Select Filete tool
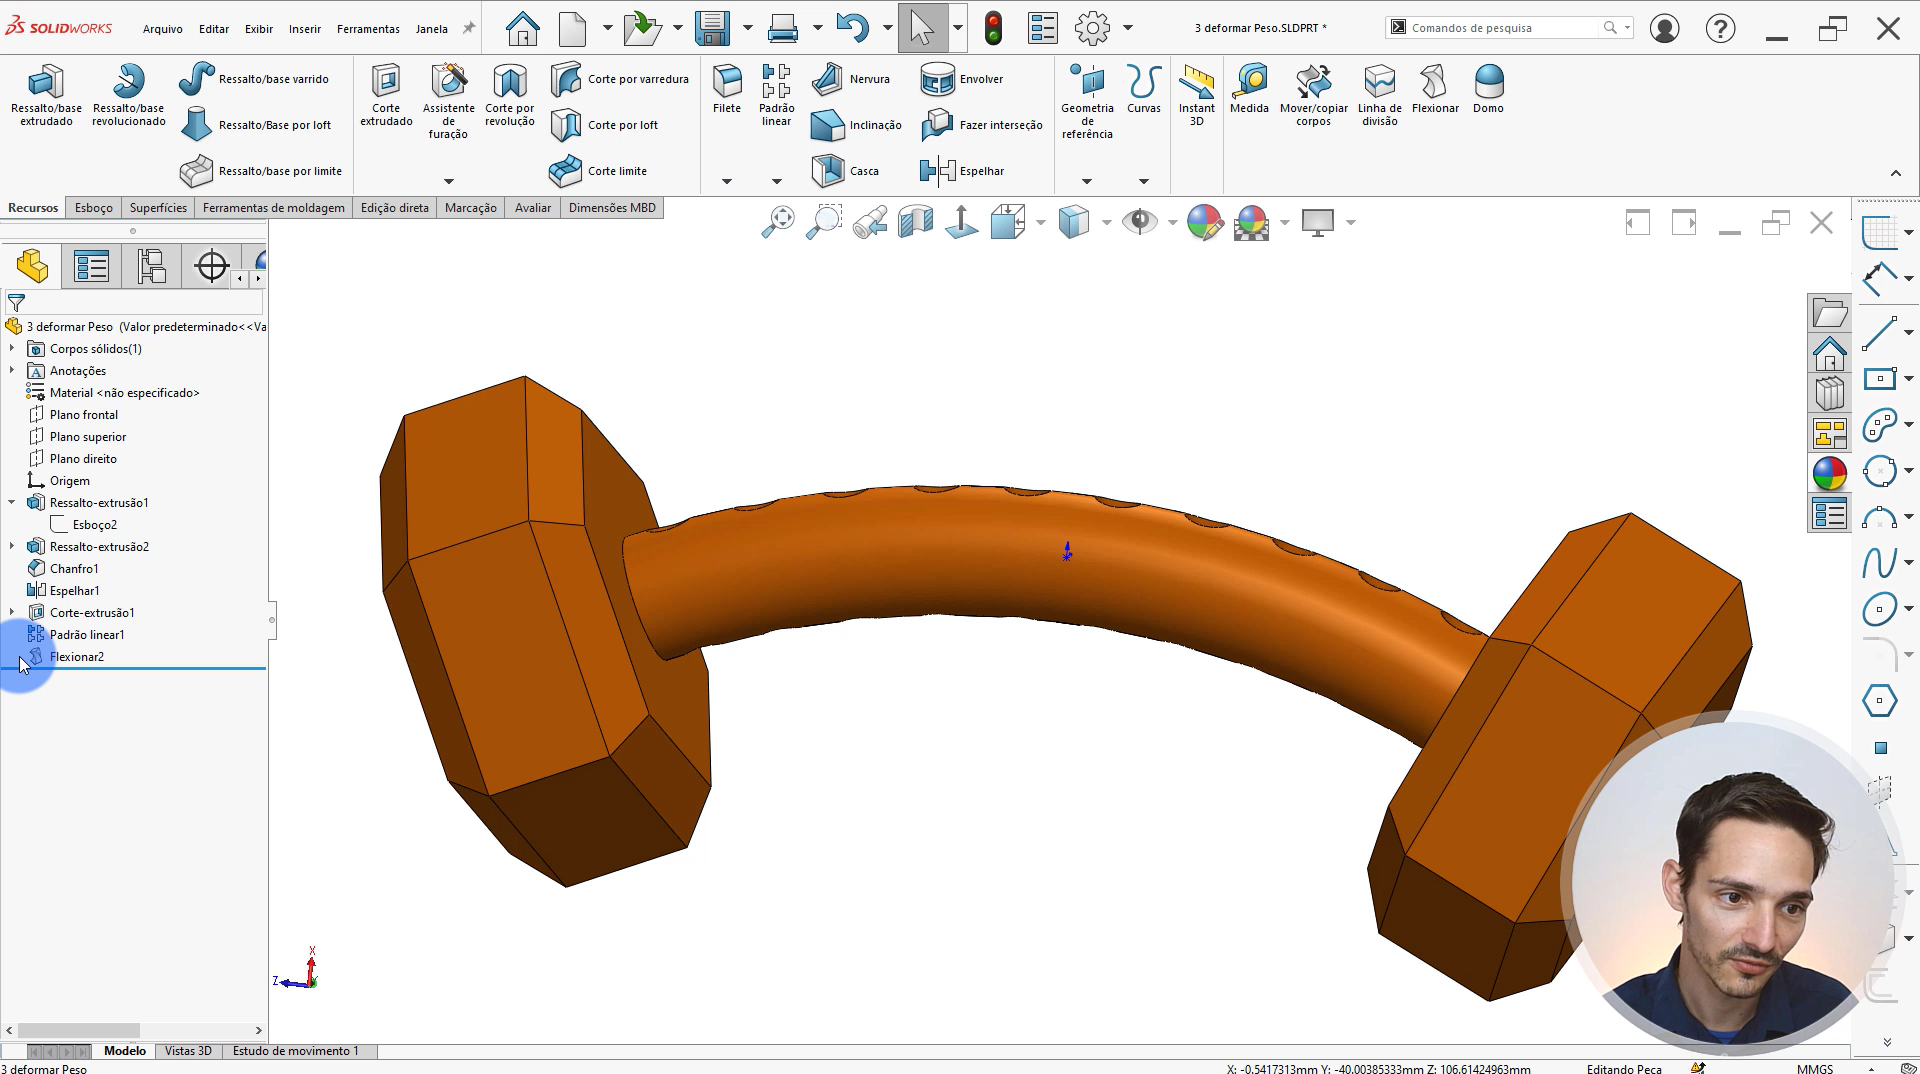 (x=727, y=89)
